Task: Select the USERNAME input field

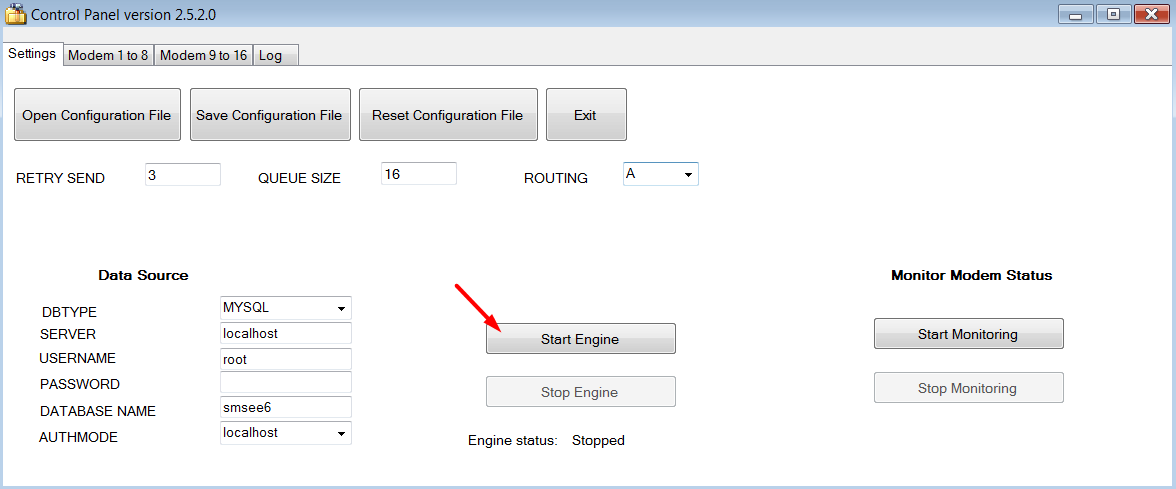Action: tap(285, 359)
